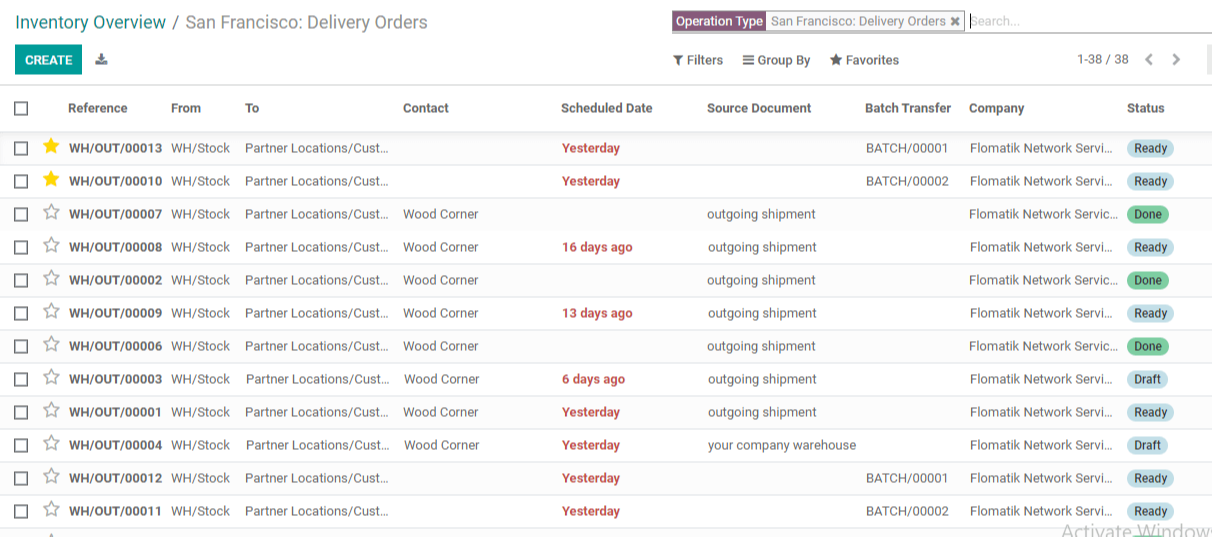Star the WH/OUT/00011 delivery order

pos(51,510)
